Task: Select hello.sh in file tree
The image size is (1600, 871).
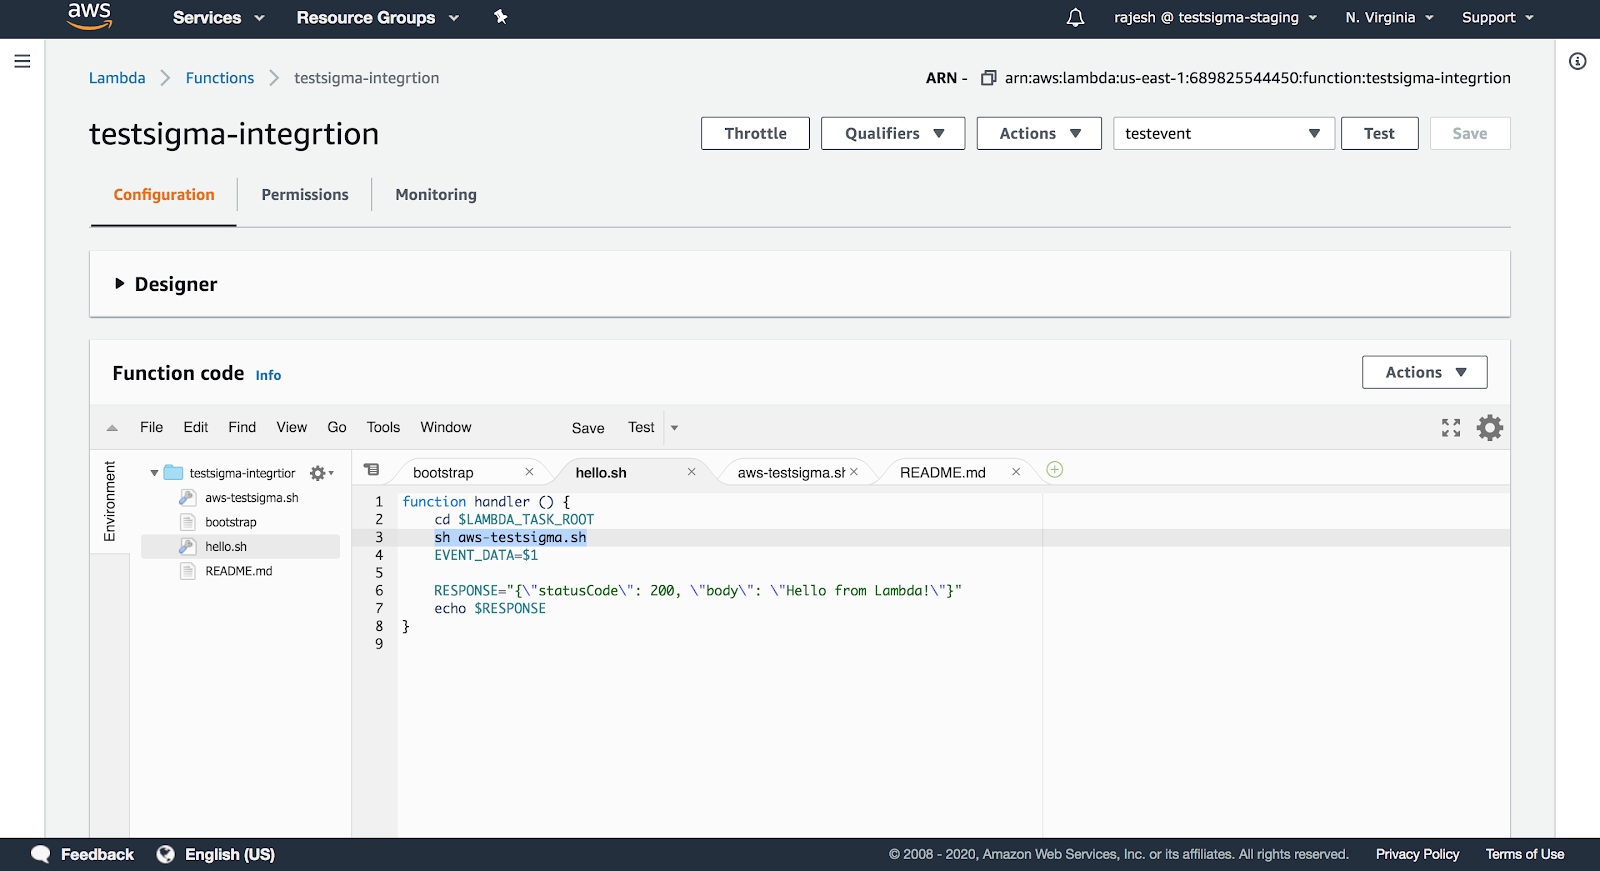Action: point(240,547)
